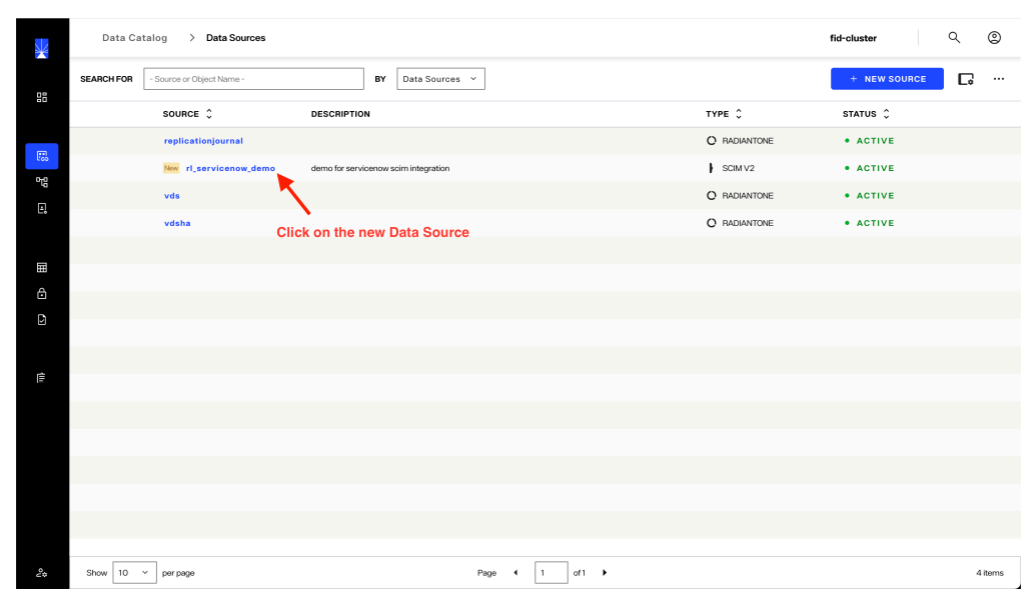Open the Data Sources search-by dropdown
This screenshot has width=1034, height=601.
(441, 79)
